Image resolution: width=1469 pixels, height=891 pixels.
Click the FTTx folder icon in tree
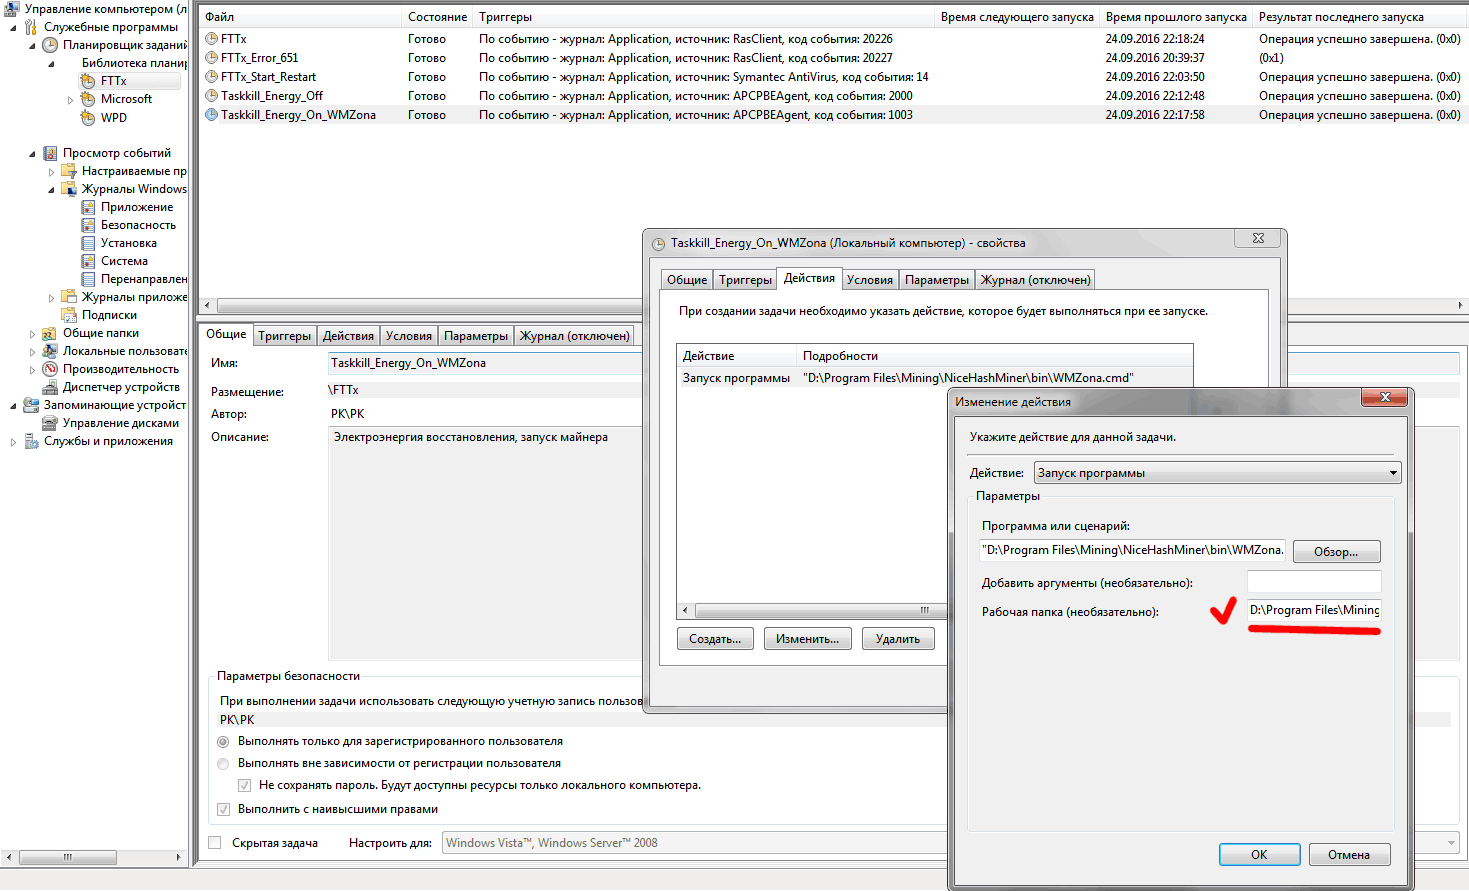tap(88, 81)
